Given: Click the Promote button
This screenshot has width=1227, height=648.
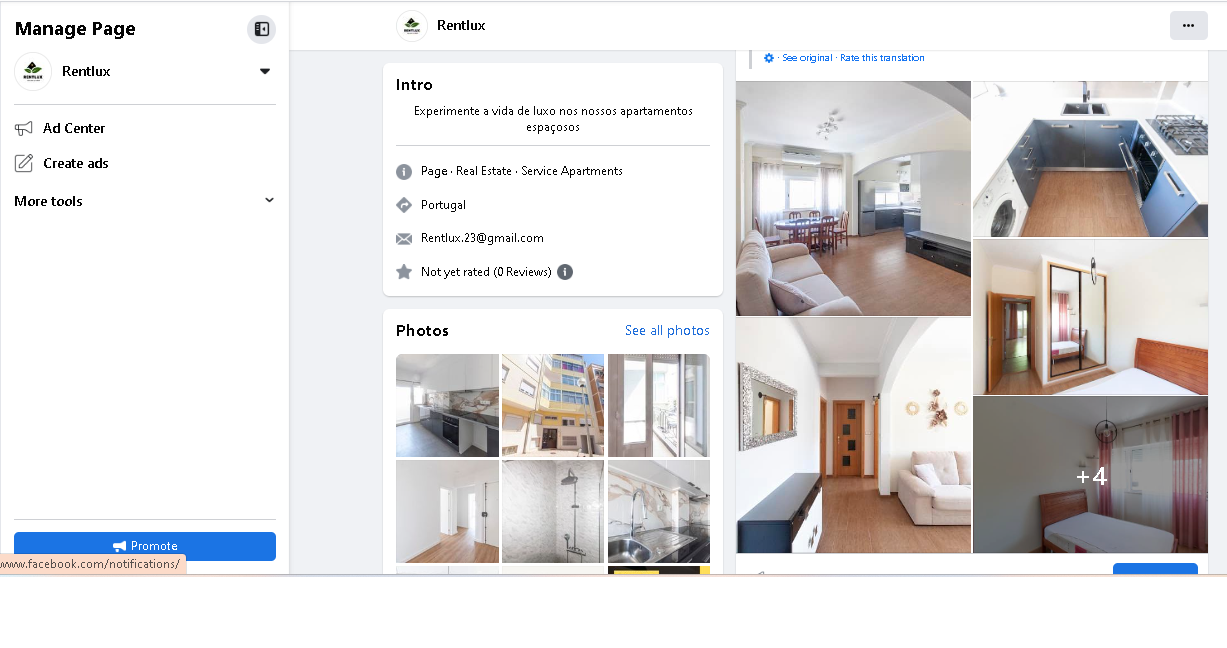Looking at the screenshot, I should [x=145, y=546].
